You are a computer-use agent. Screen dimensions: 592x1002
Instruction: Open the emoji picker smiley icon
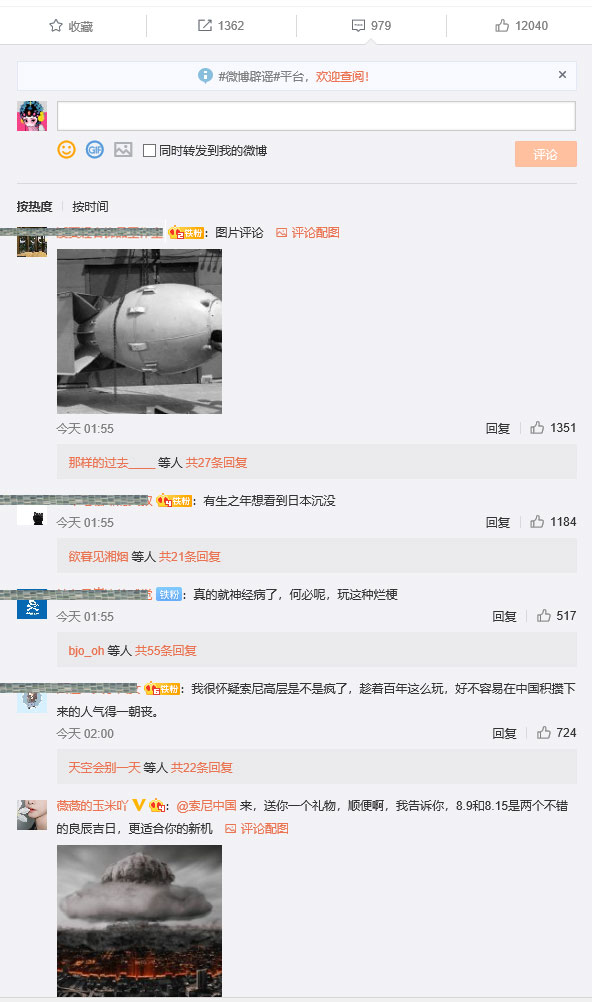66,150
